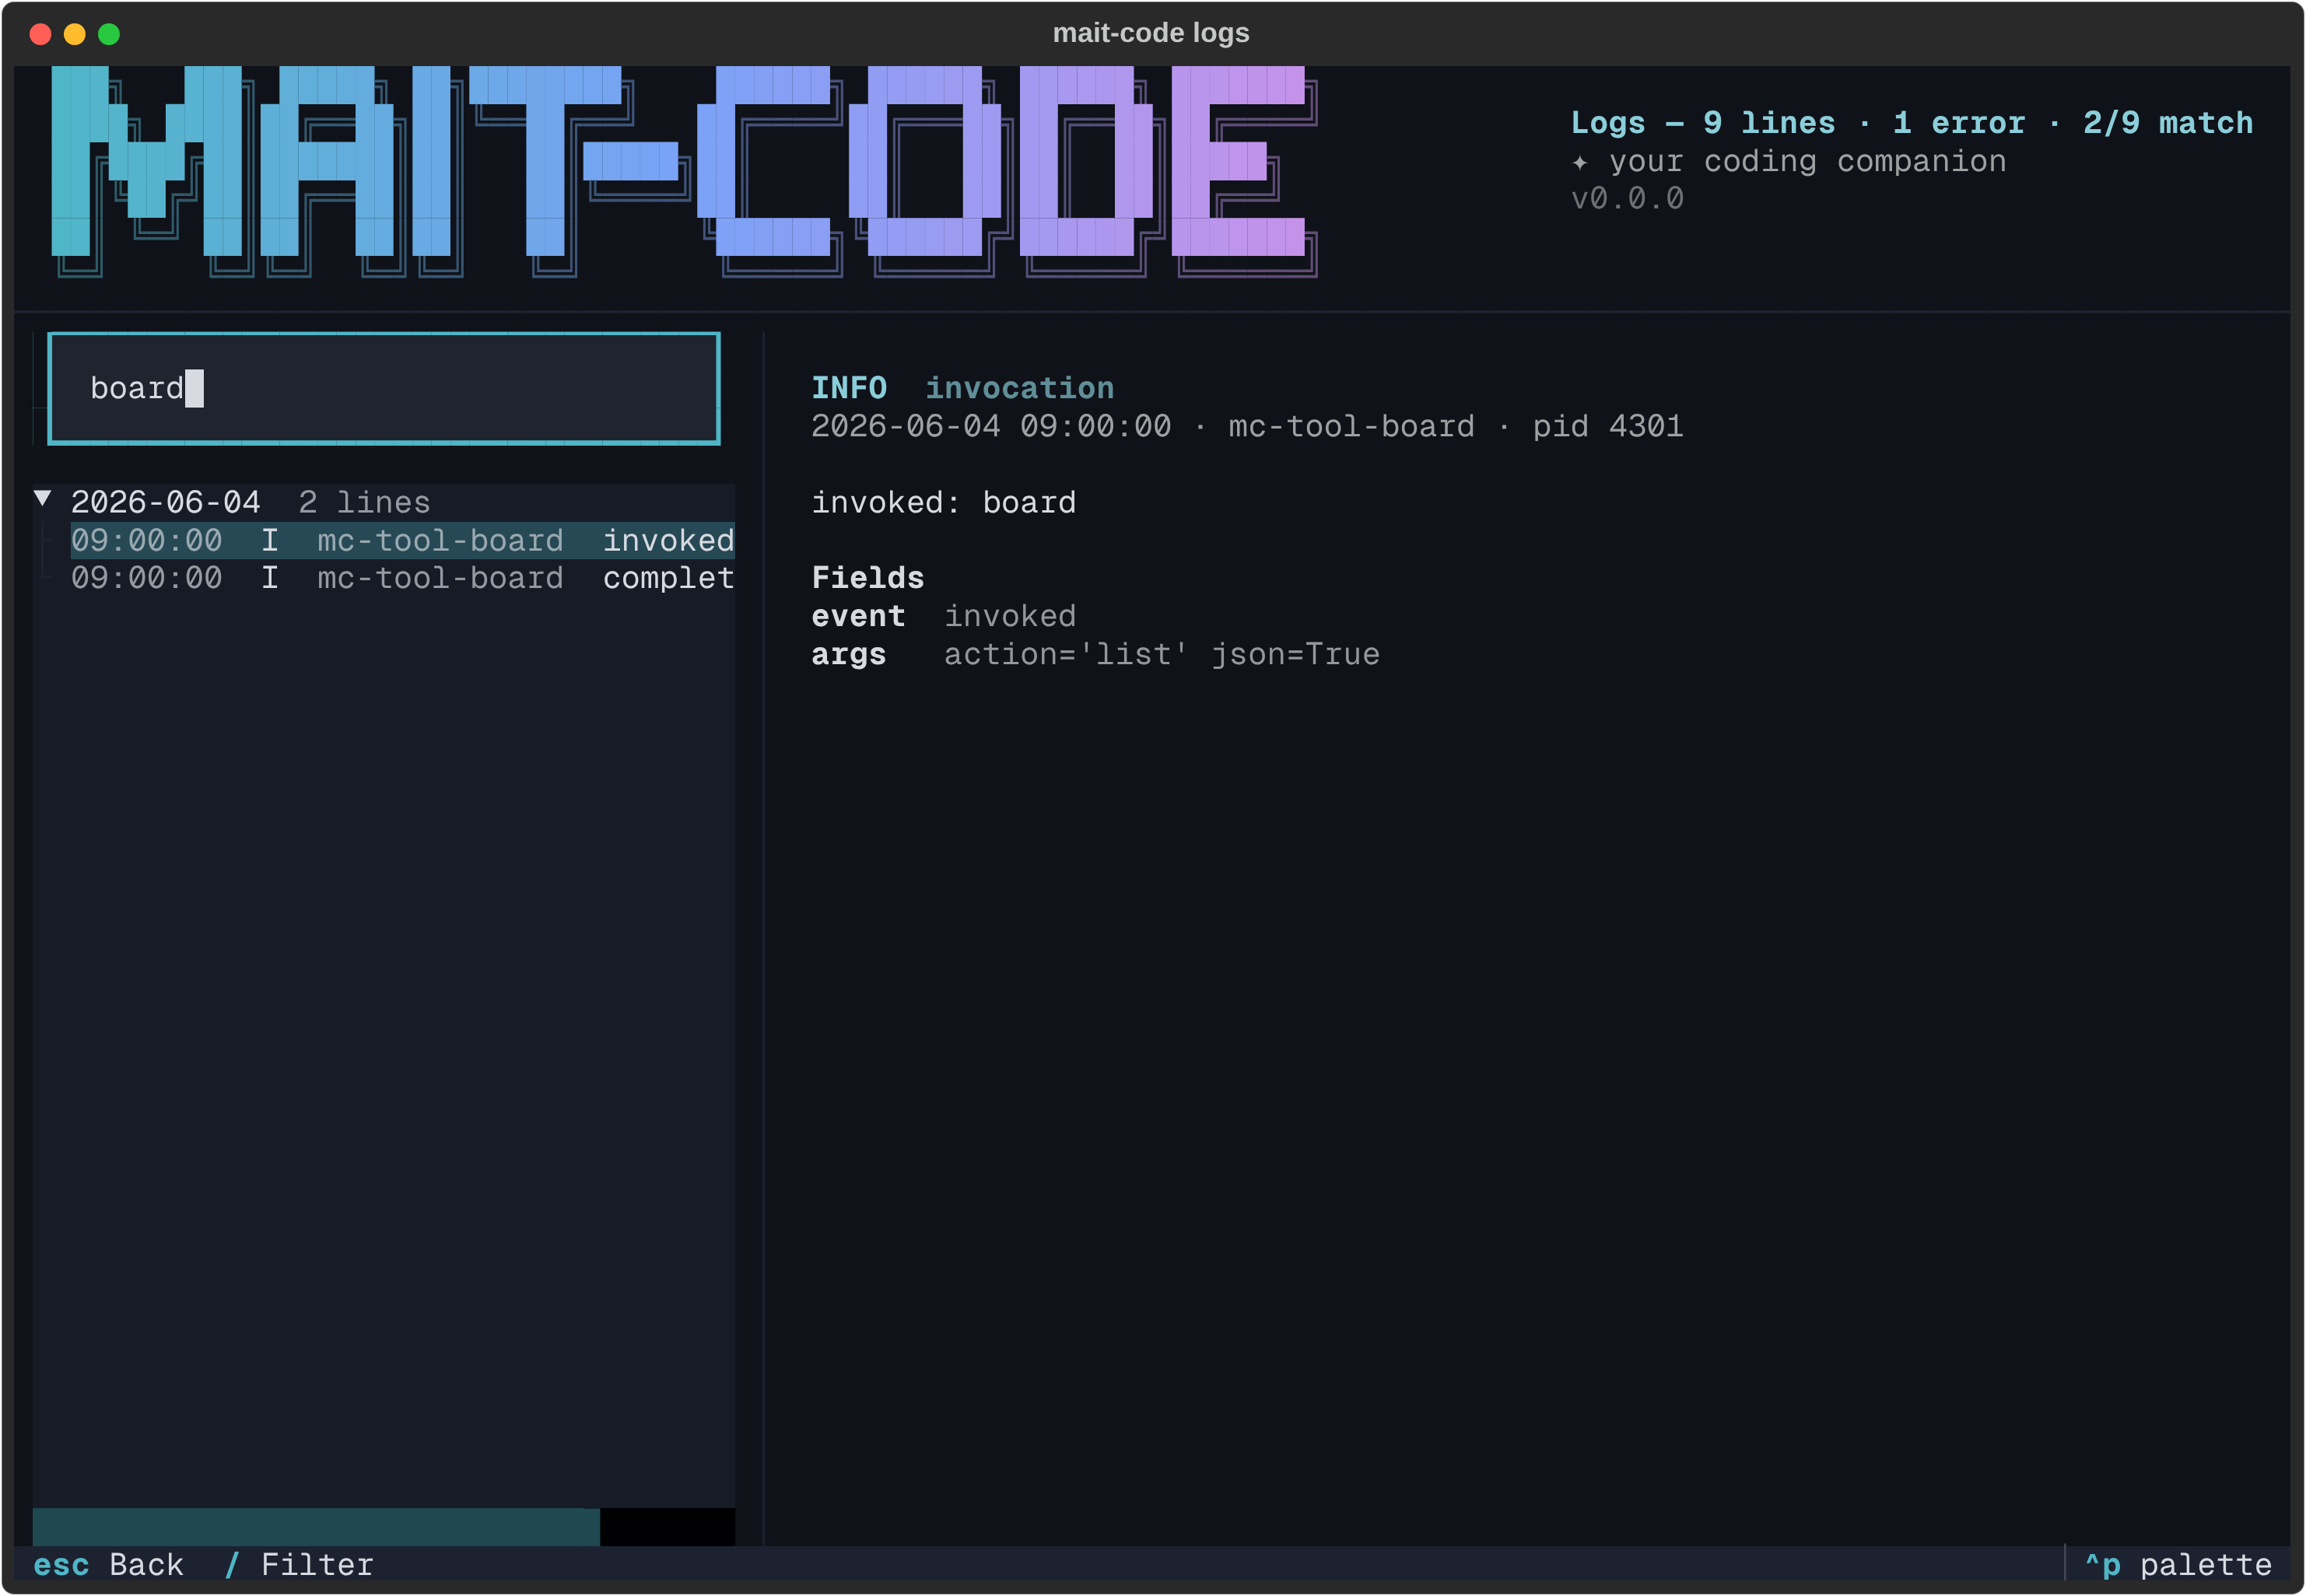2306x1596 pixels.
Task: Click the macOS red close button
Action: point(41,34)
